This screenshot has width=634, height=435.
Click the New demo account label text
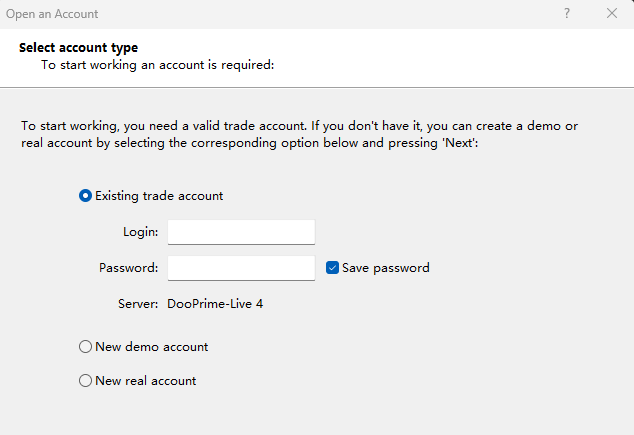click(151, 347)
